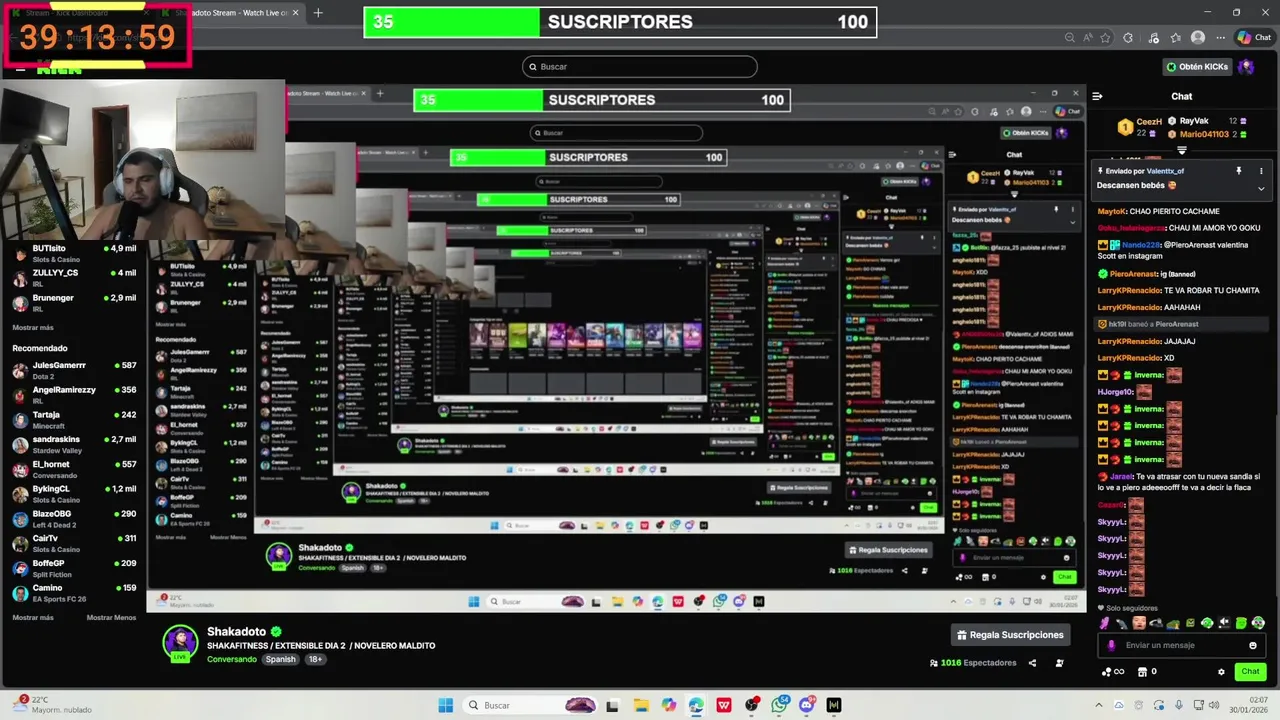Open WhatsApp from the taskbar

pos(779,705)
